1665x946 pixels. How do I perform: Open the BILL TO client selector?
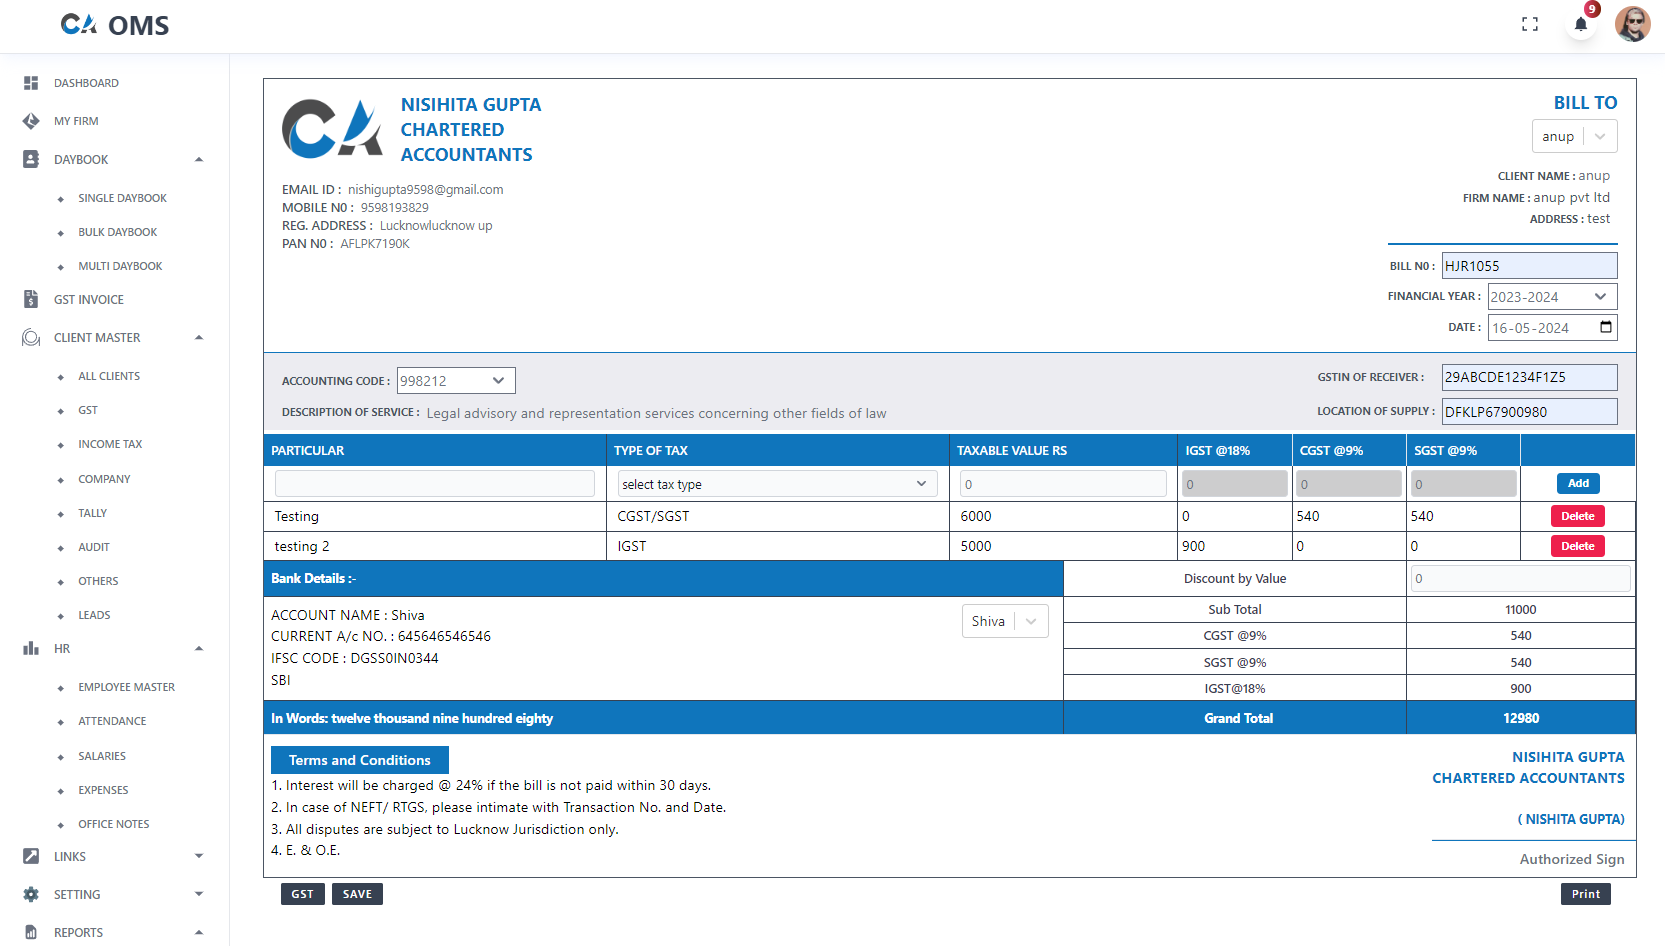click(1574, 136)
